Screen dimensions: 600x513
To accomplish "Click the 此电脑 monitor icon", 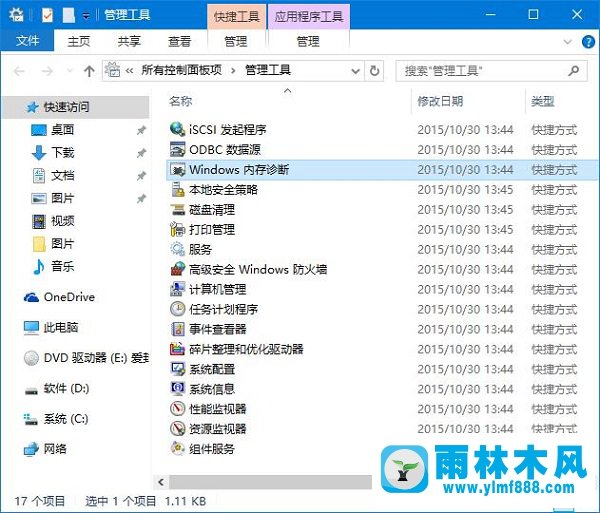I will (31, 328).
